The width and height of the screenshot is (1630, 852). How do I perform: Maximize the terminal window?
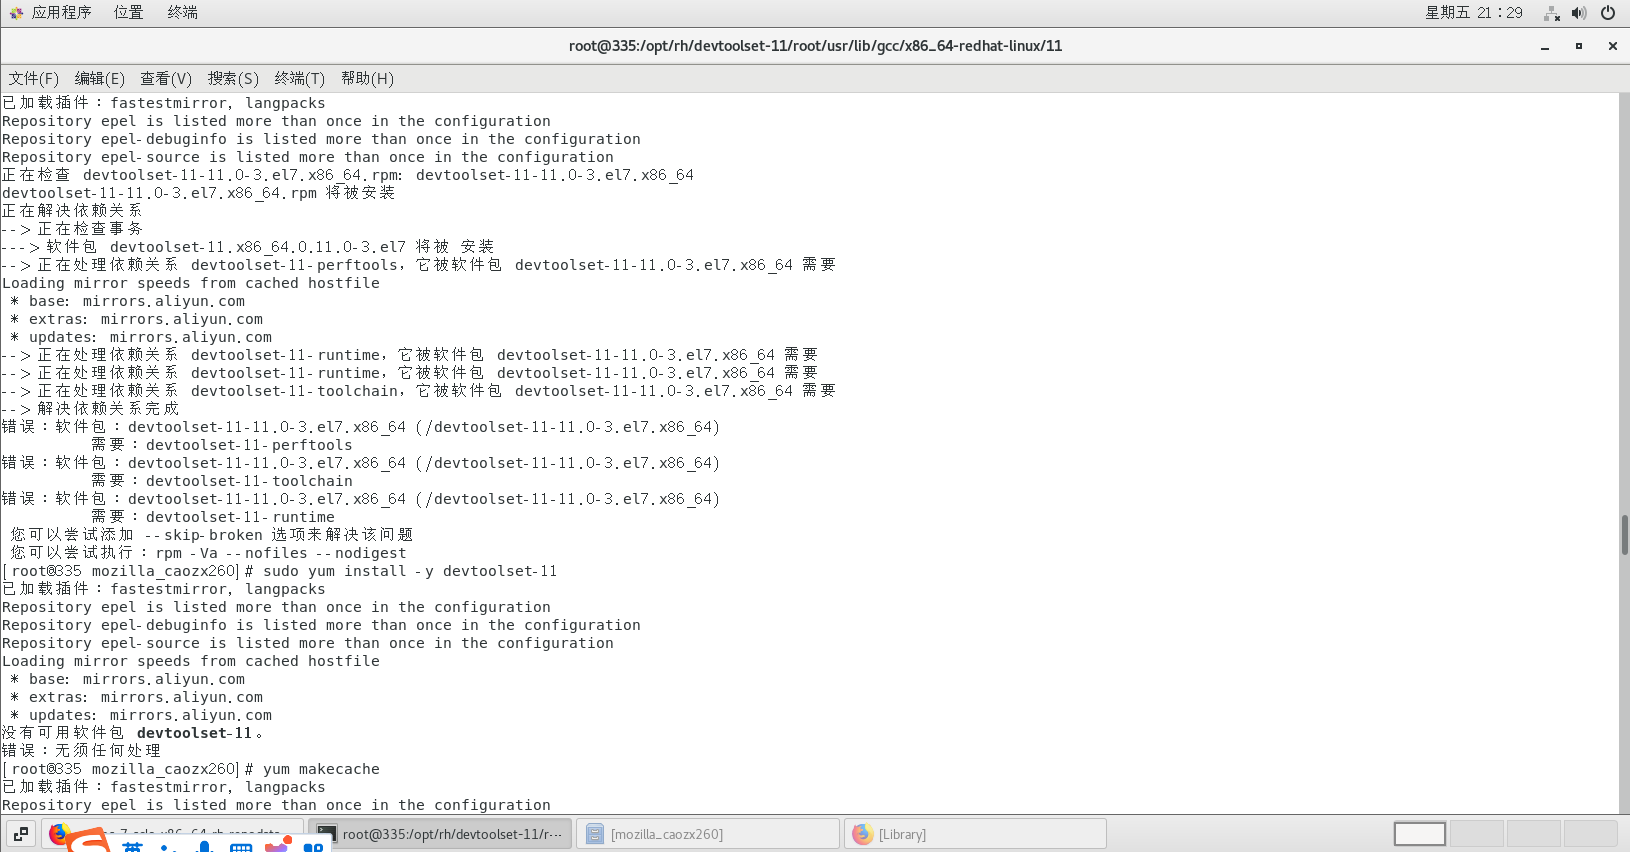[1579, 46]
